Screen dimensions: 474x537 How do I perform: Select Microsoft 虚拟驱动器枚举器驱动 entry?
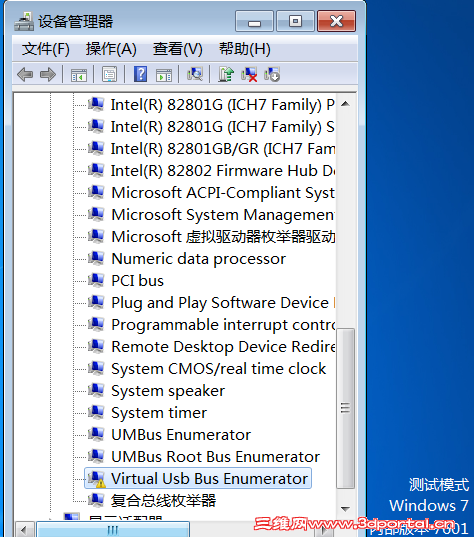point(223,237)
